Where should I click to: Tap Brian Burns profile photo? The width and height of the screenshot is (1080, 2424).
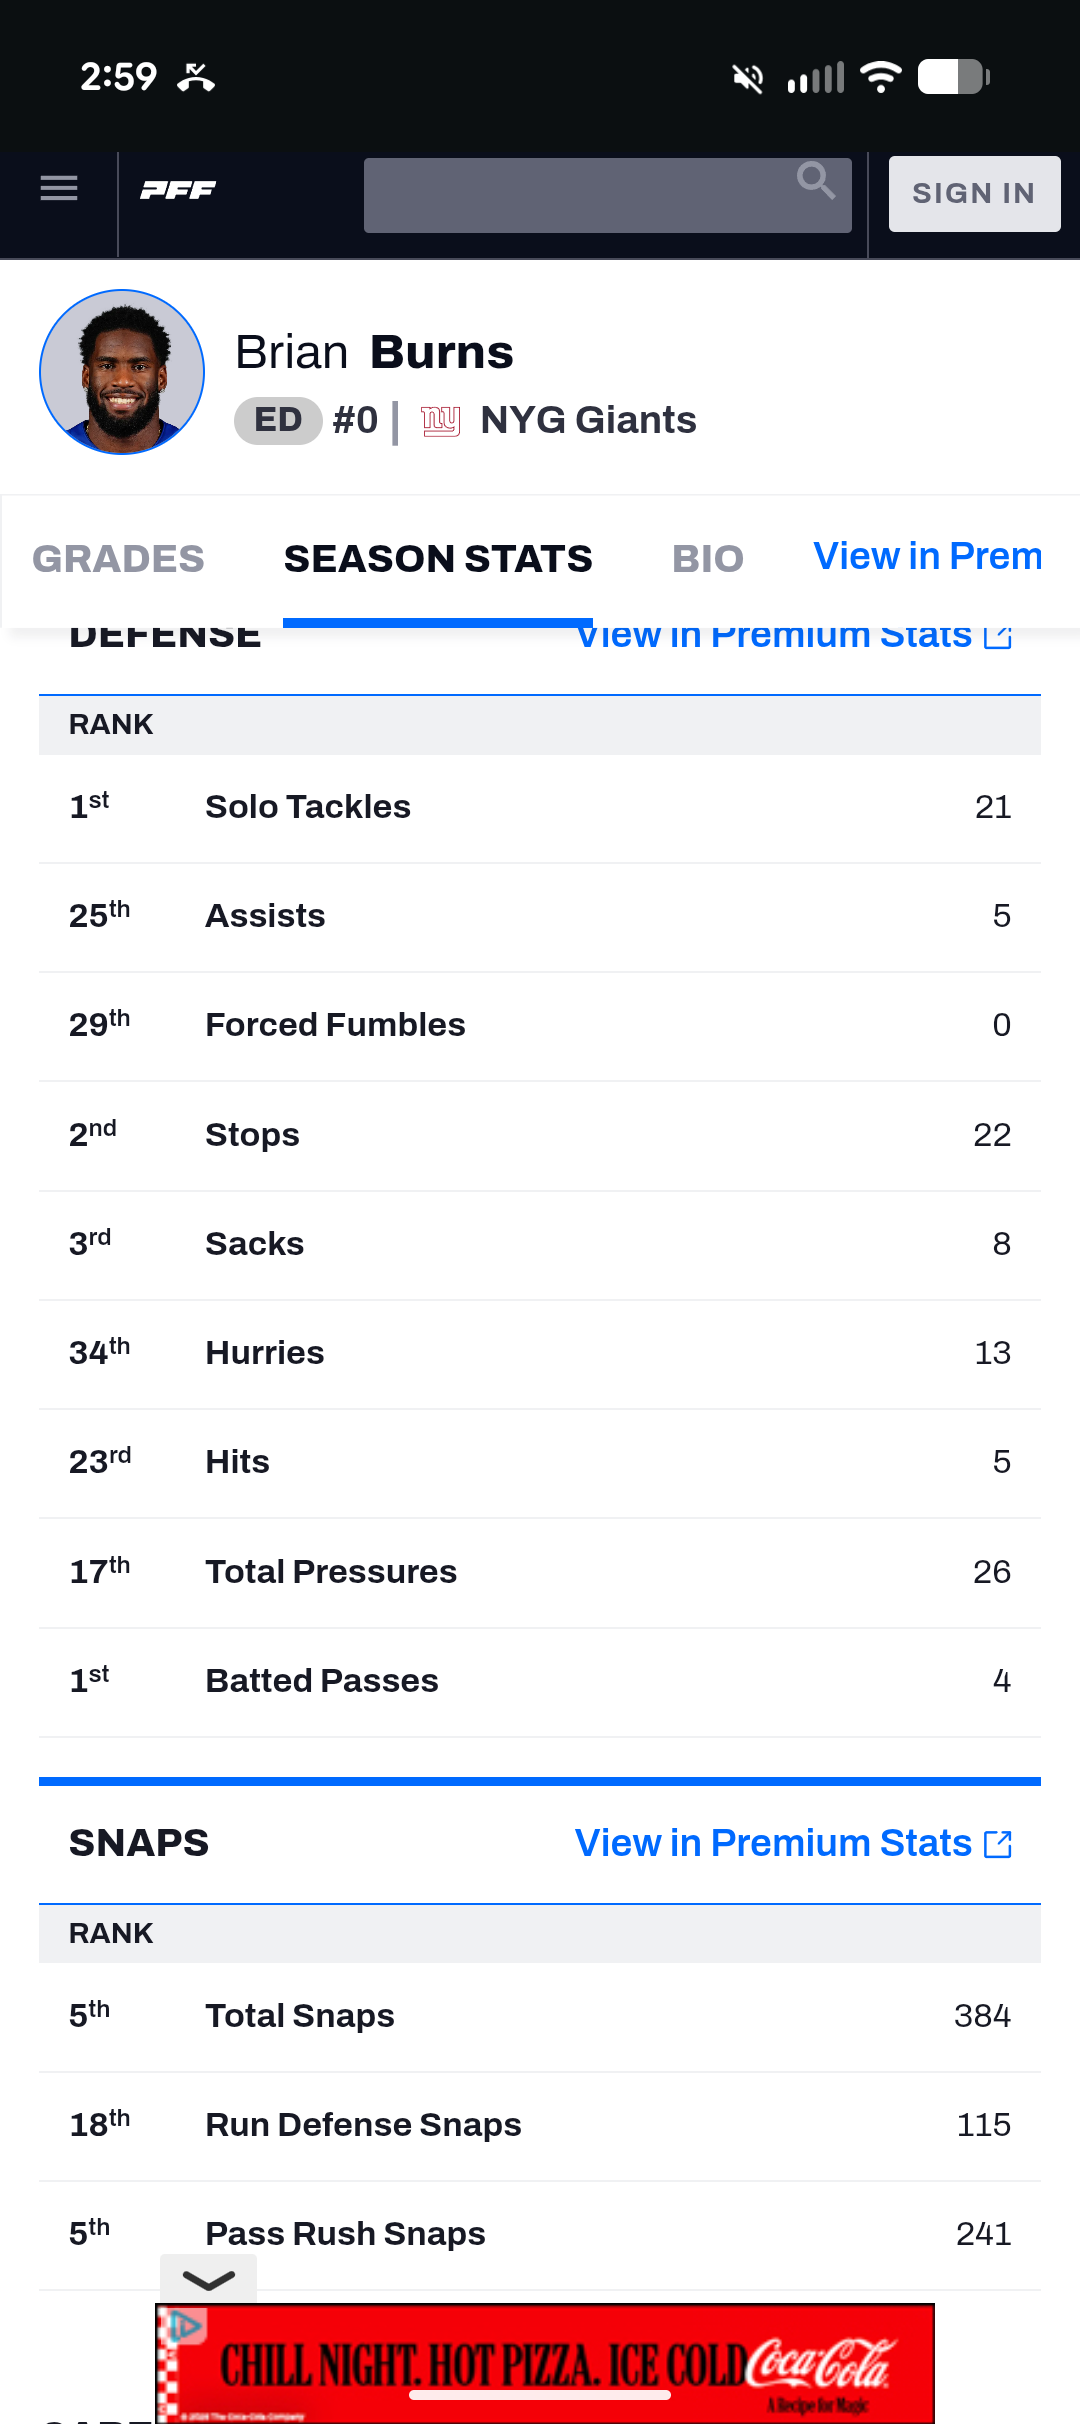(122, 372)
